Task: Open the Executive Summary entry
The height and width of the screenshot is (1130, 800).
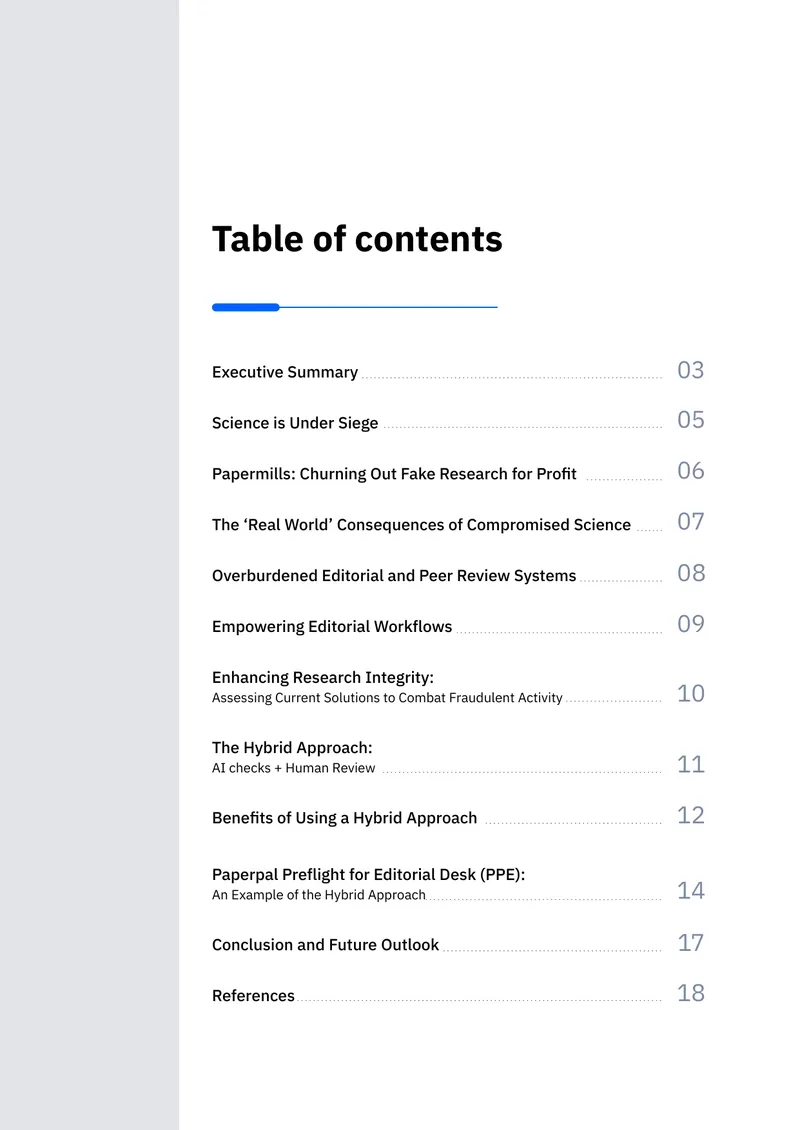Action: tap(285, 372)
